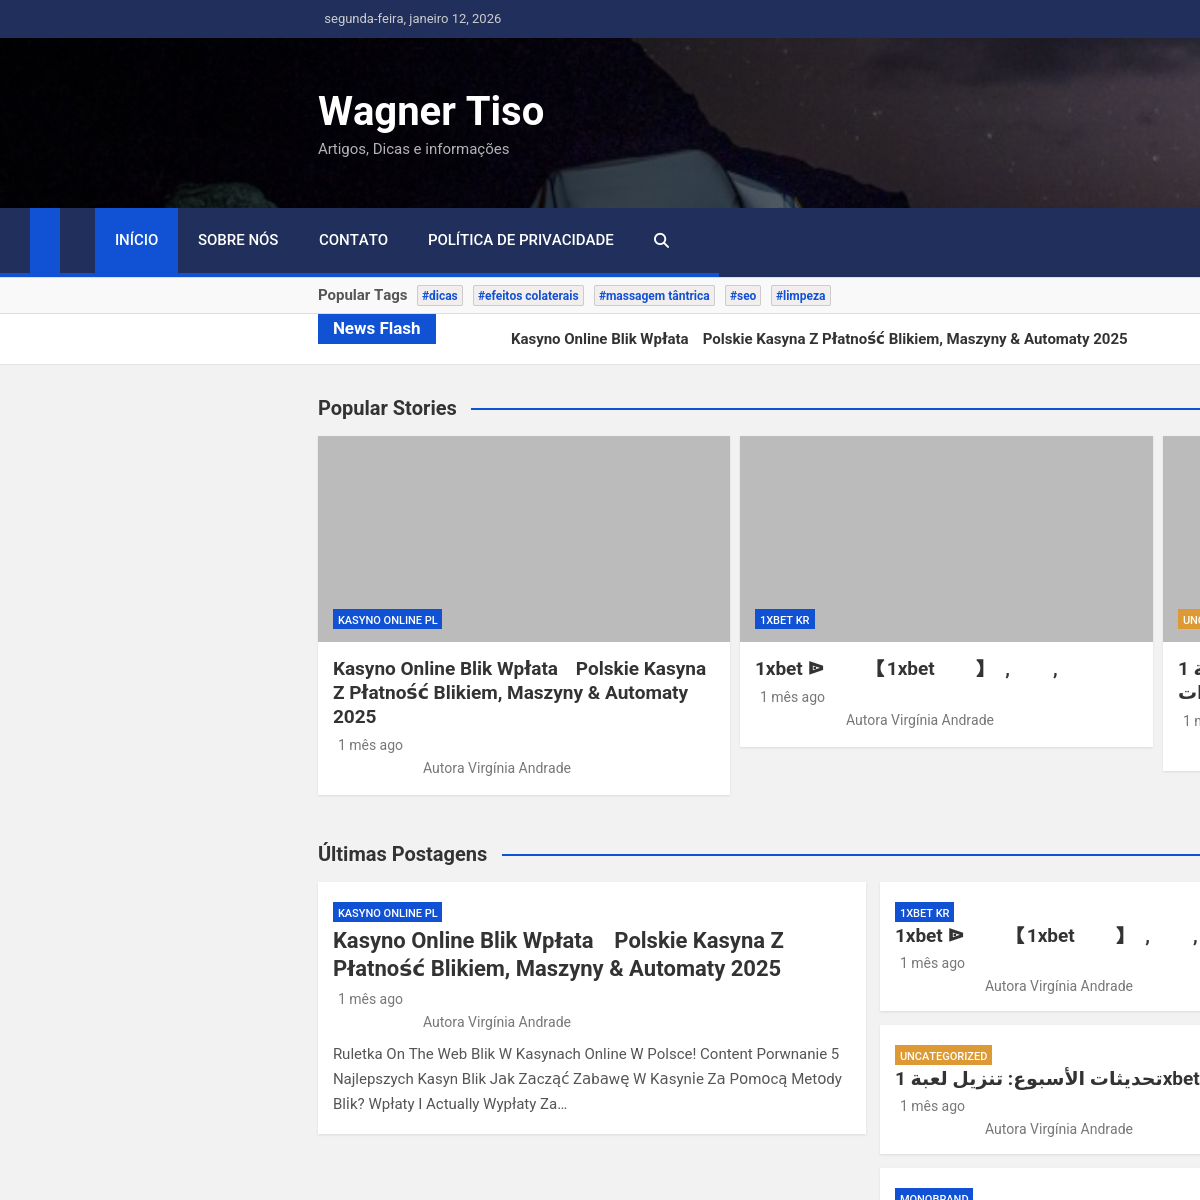Viewport: 1200px width, 1200px height.
Task: Choose the #limpeza tag
Action: pos(800,296)
